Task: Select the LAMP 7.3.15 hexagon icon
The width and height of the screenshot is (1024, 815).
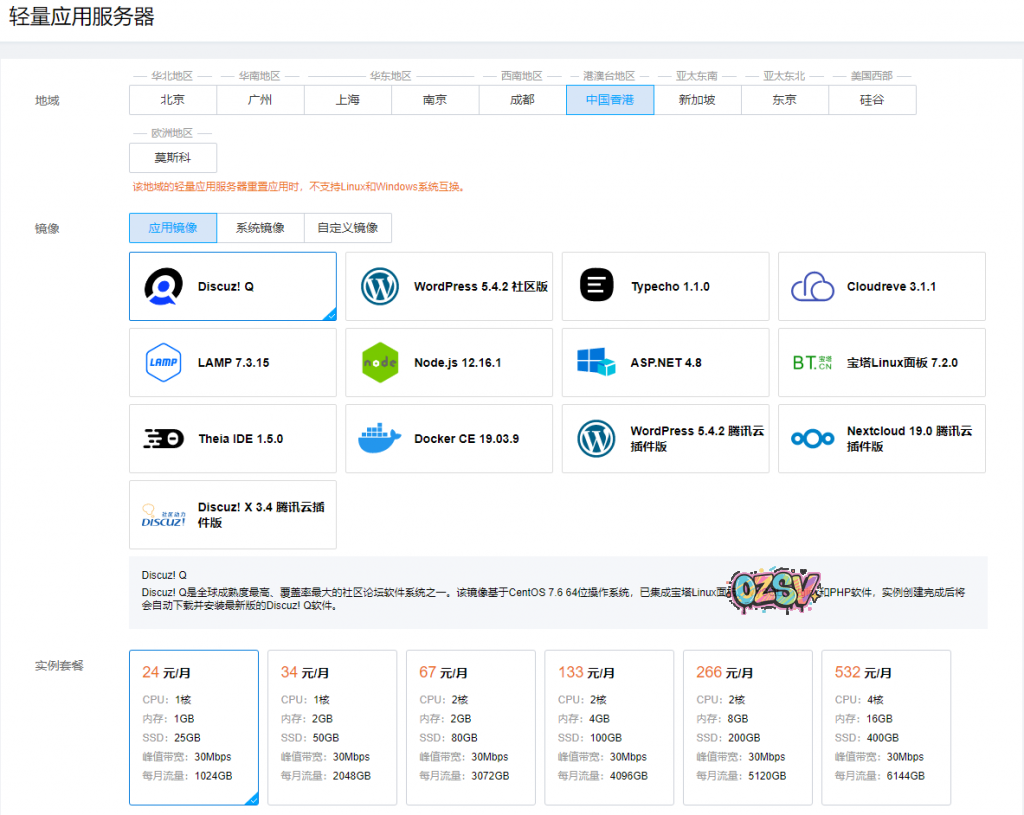Action: coord(163,363)
